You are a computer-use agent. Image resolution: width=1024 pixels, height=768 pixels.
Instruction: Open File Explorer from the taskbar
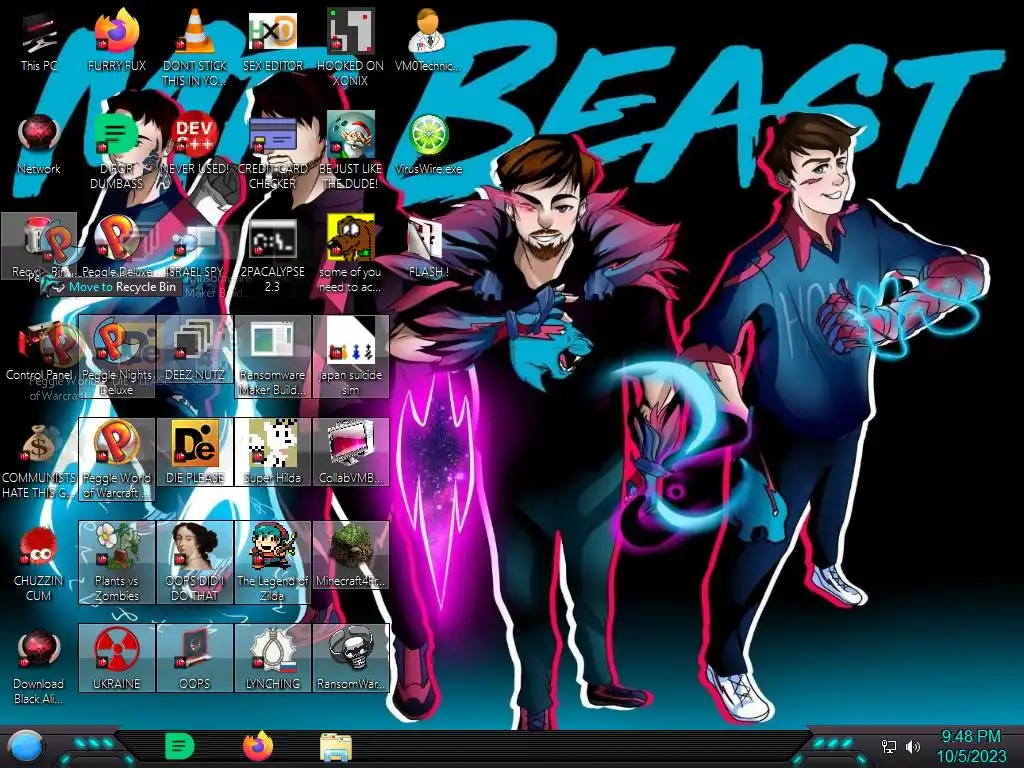[336, 747]
